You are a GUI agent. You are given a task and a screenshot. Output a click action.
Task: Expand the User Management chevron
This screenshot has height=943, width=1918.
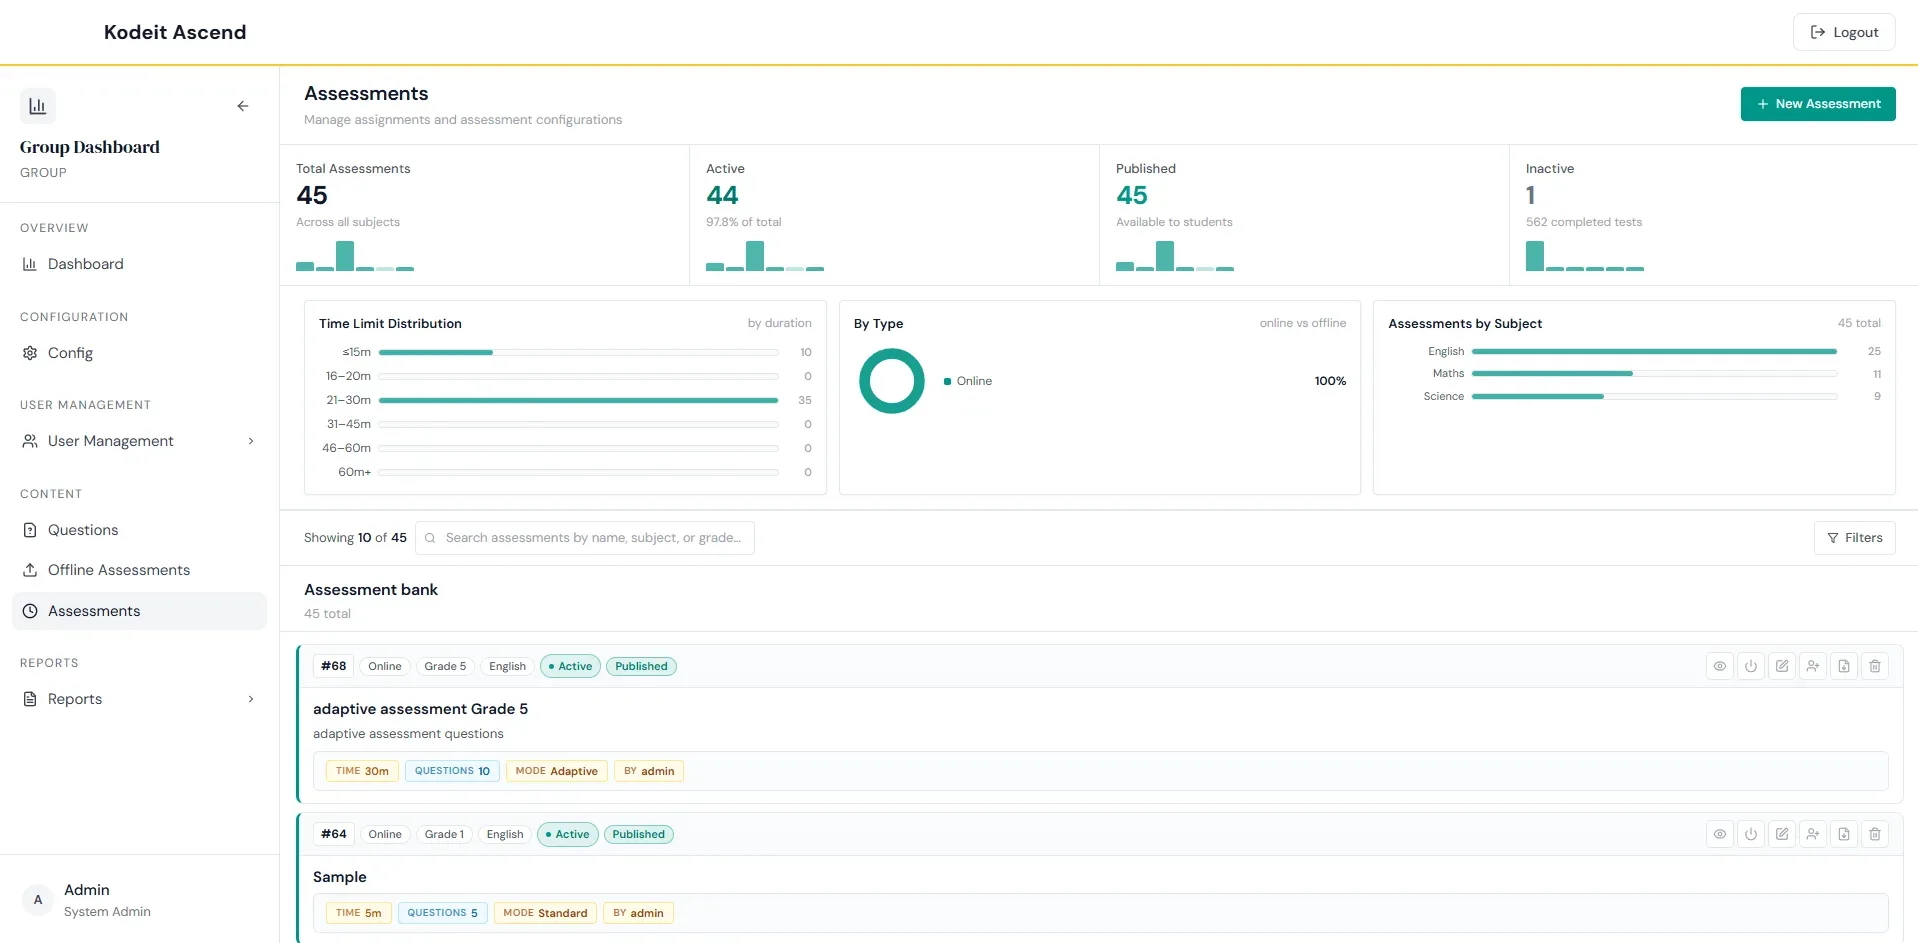click(251, 441)
